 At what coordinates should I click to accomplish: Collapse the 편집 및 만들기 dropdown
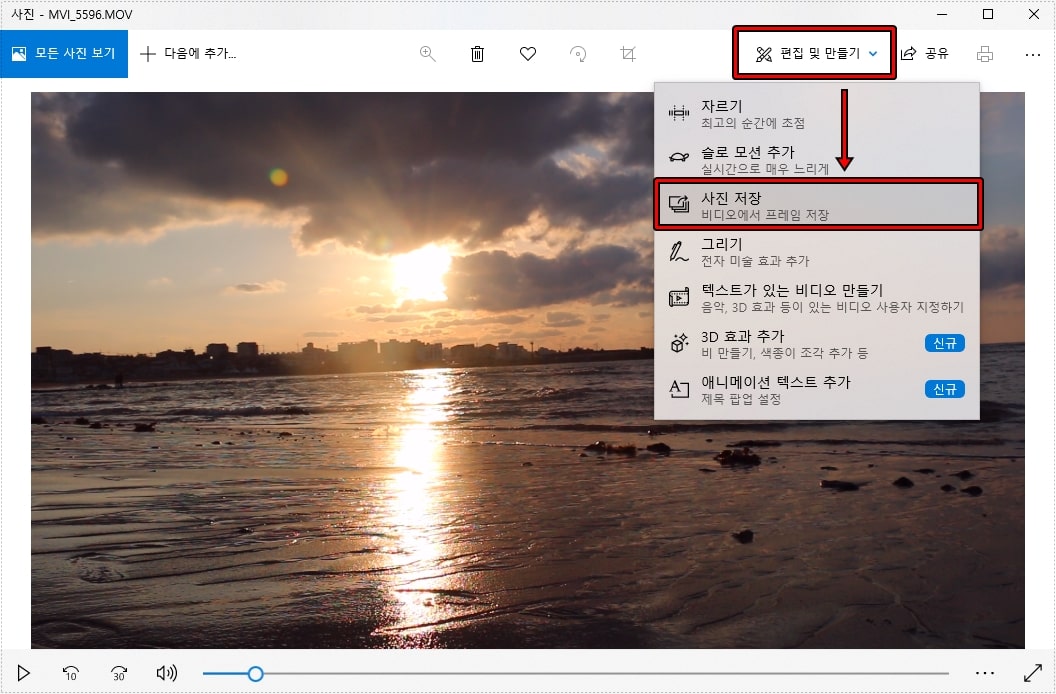814,53
